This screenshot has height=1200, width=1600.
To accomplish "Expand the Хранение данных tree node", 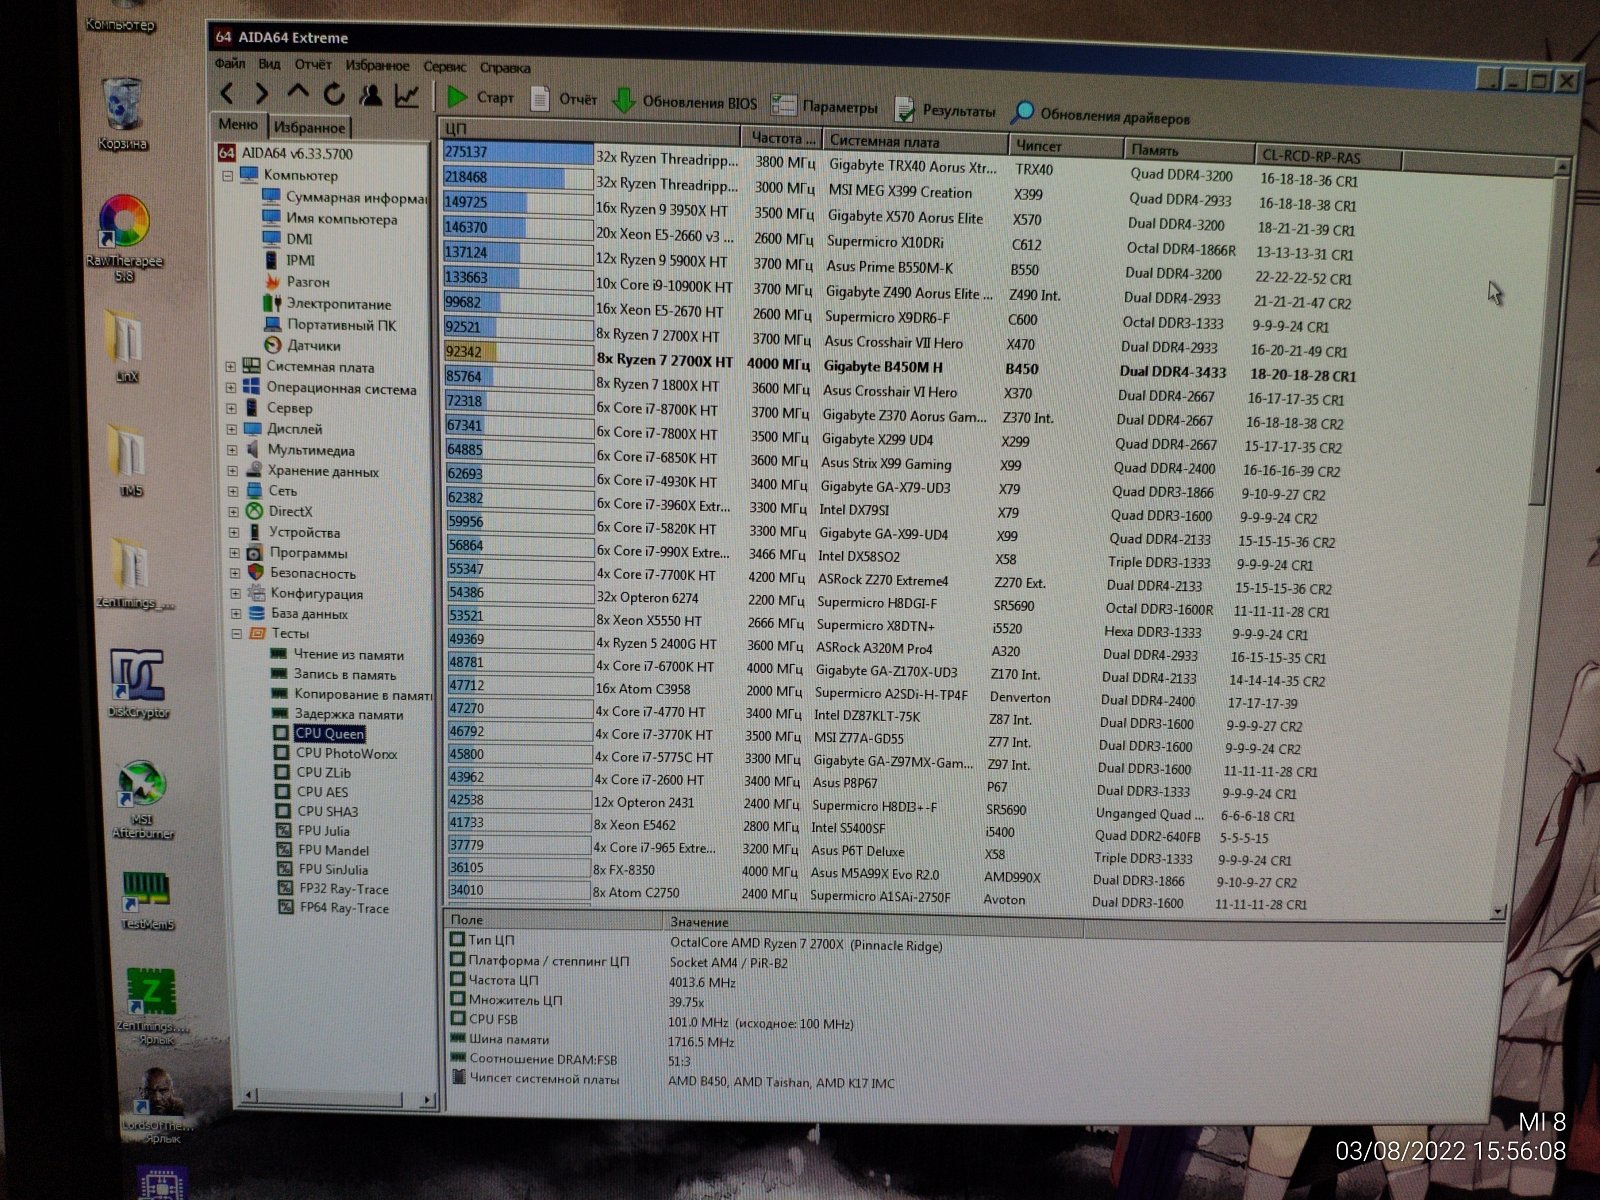I will [232, 471].
